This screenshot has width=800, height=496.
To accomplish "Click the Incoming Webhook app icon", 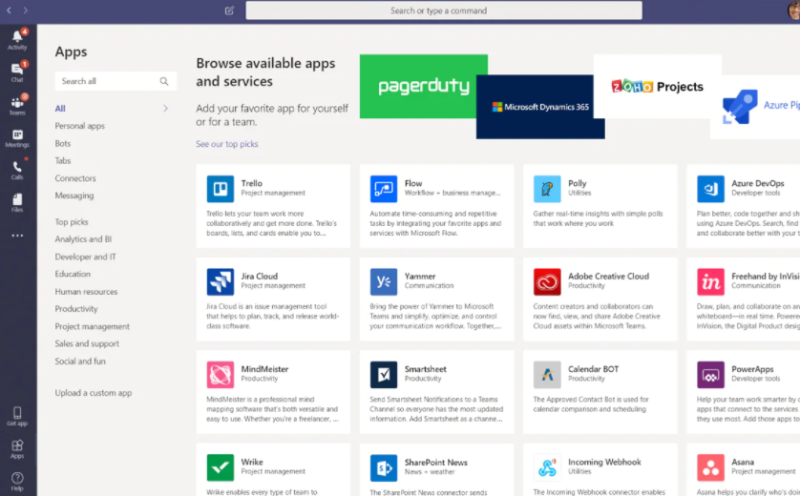I will tap(547, 467).
